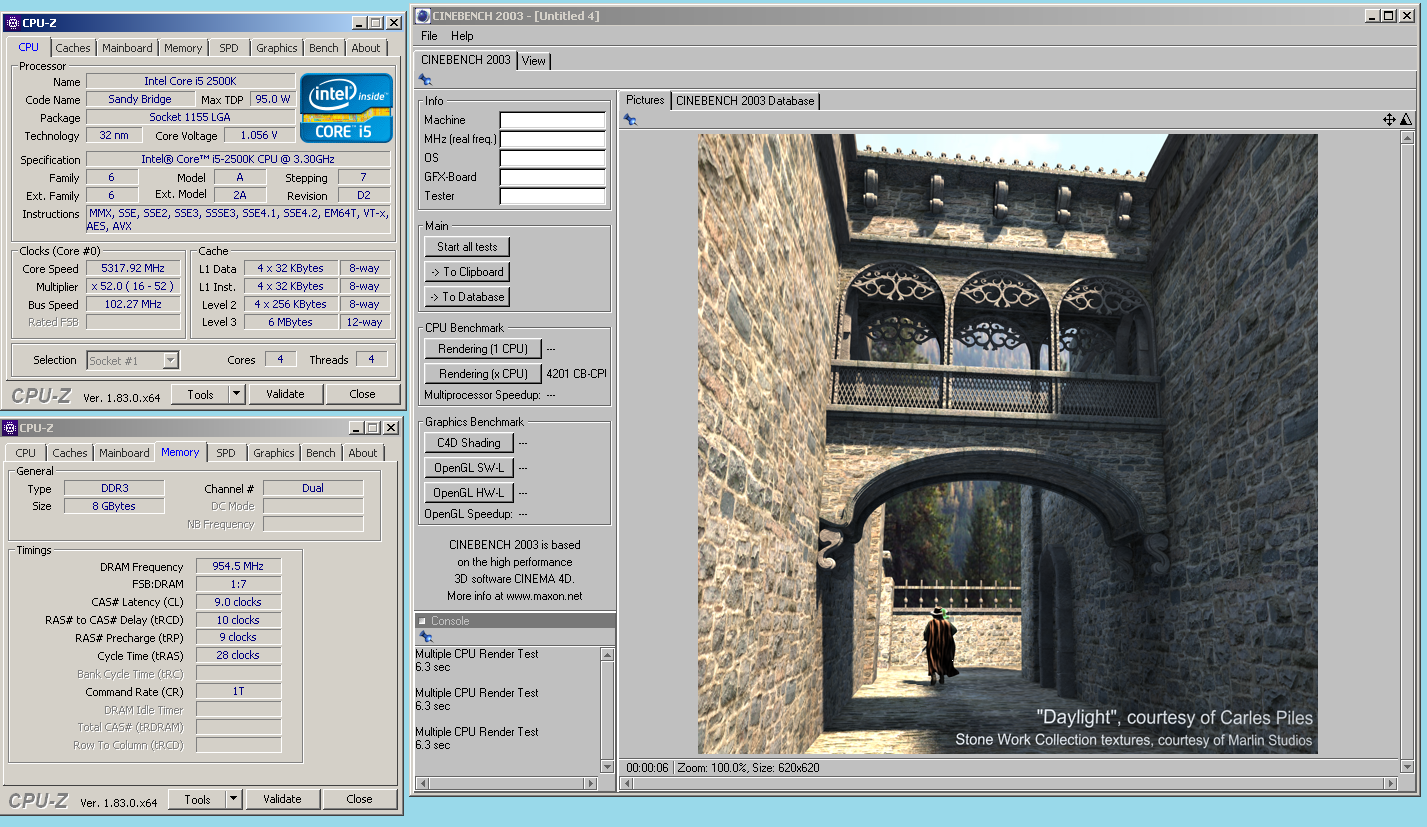Screen dimensions: 1427x827
Task: Open Bench tab in top CPU-Z window
Action: coord(324,48)
